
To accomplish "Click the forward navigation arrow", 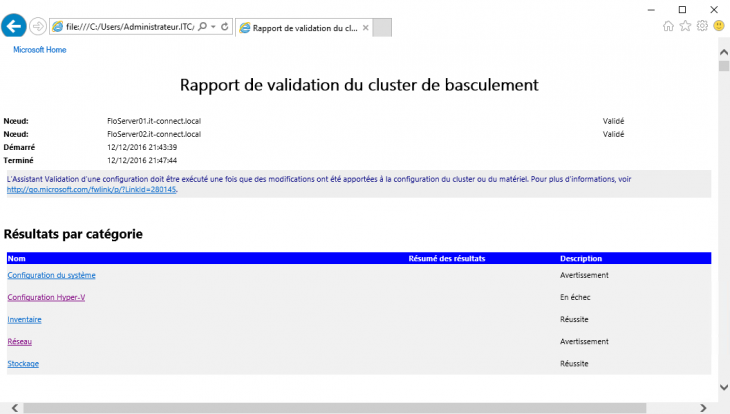I will (x=38, y=26).
